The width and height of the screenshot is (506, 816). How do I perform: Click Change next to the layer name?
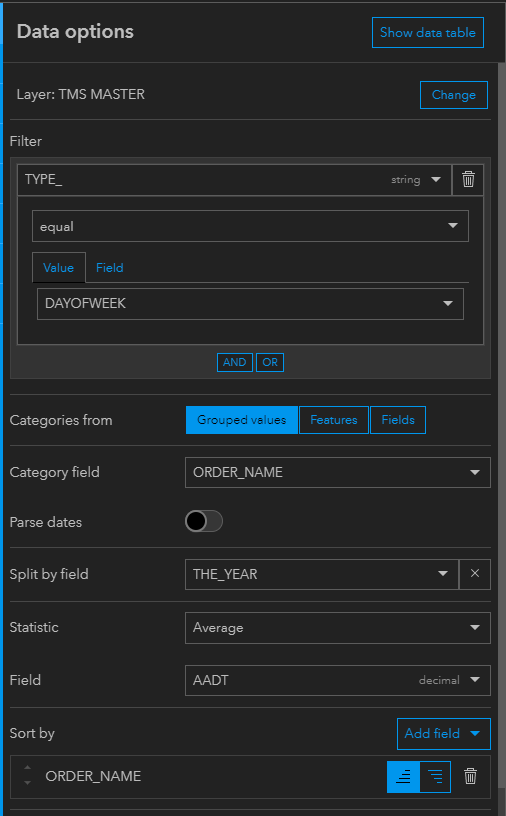tap(454, 95)
